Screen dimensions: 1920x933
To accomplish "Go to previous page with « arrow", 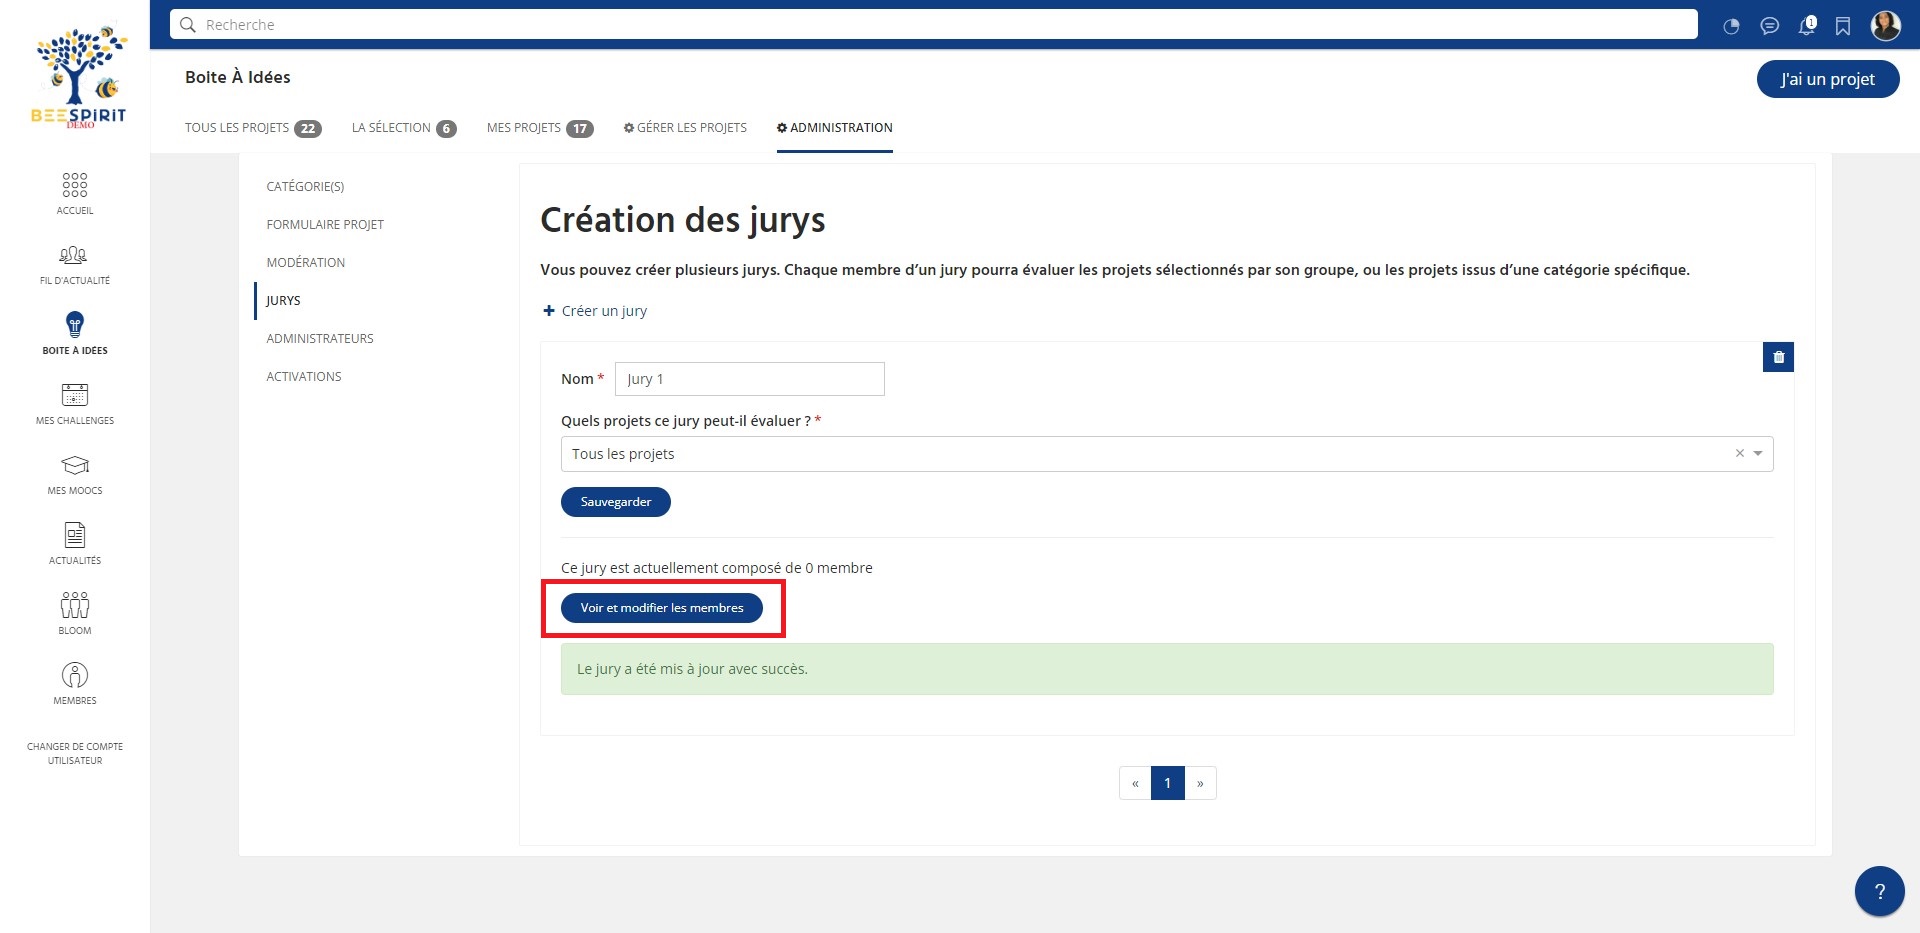I will click(x=1135, y=783).
